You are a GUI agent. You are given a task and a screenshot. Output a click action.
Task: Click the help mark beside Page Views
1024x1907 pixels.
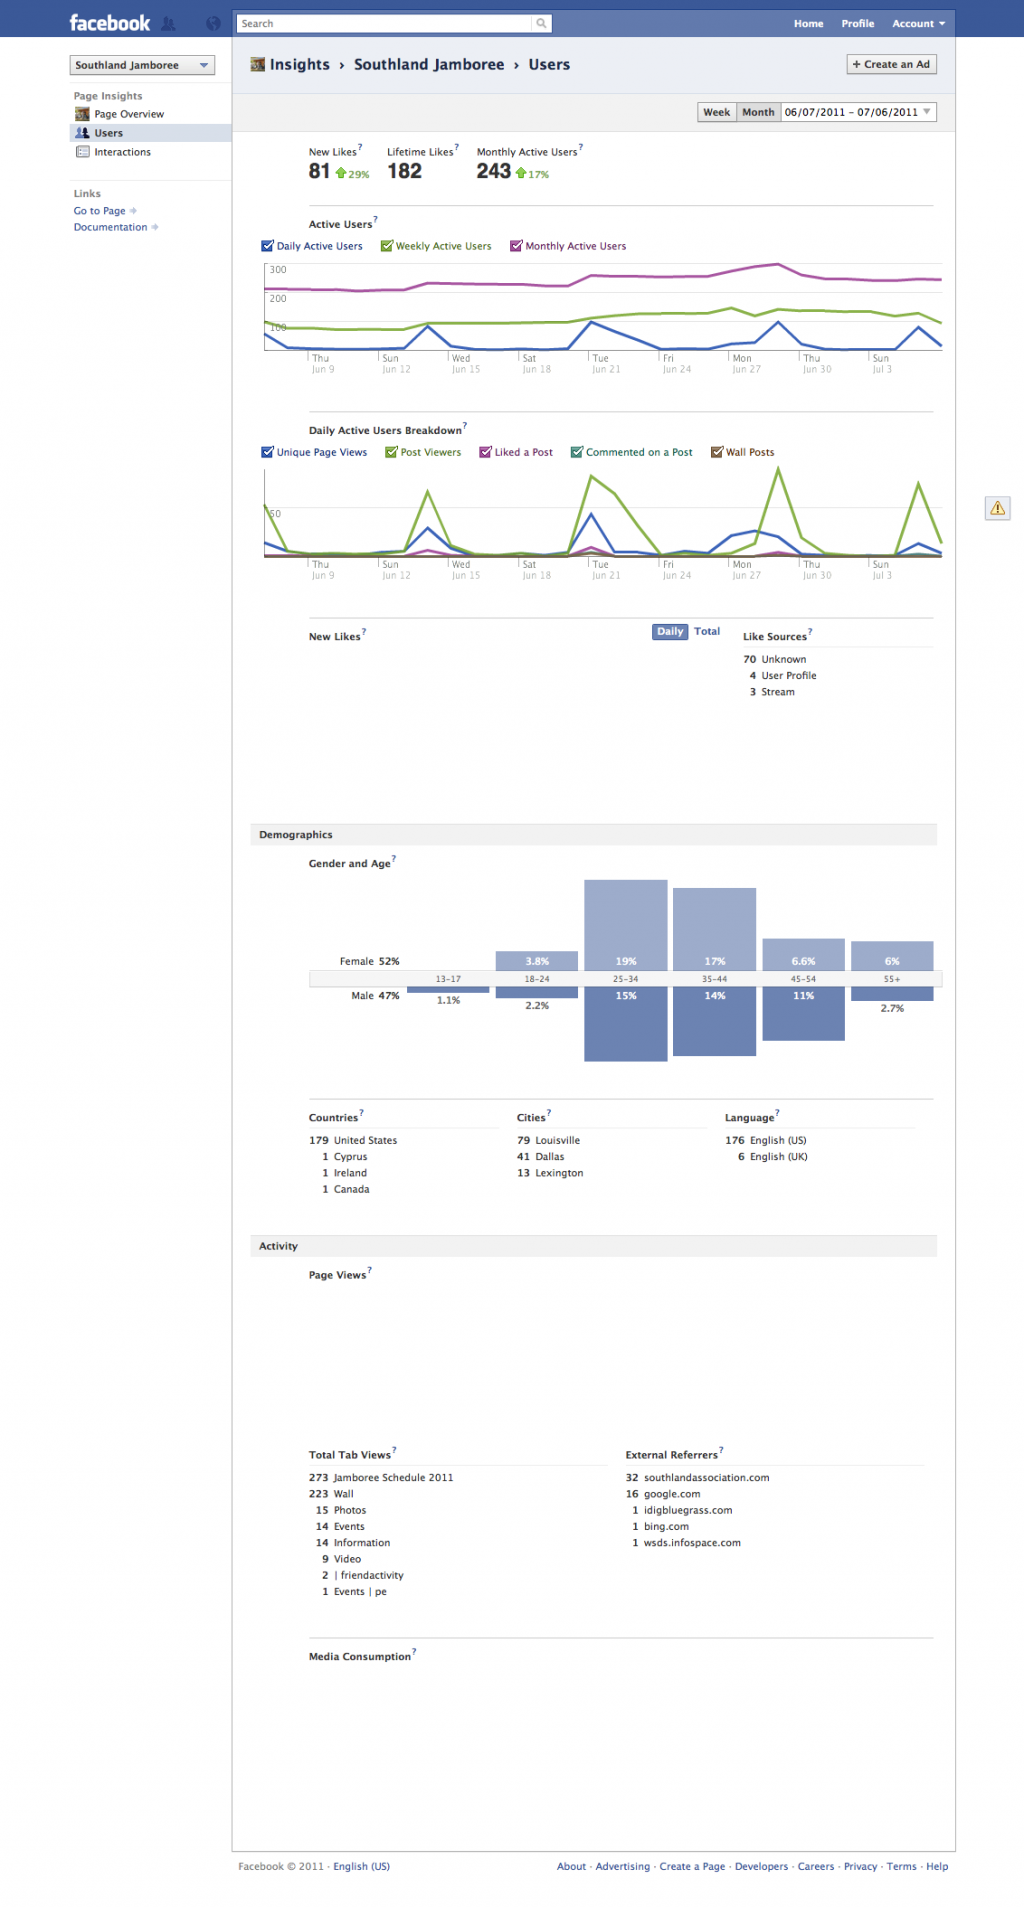tap(370, 1270)
